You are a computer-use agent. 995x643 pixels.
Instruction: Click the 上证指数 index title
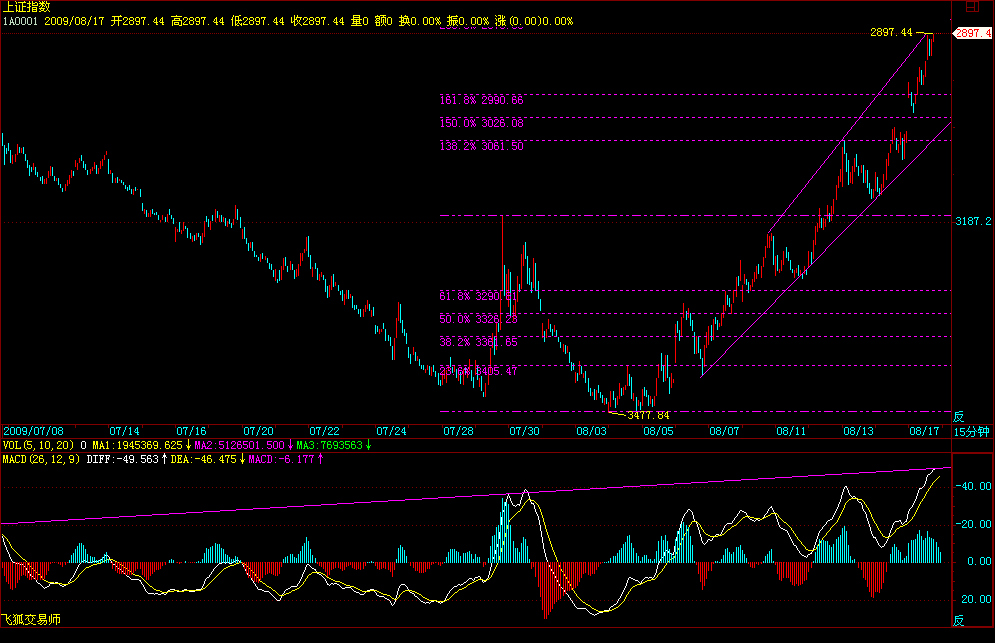[26, 6]
